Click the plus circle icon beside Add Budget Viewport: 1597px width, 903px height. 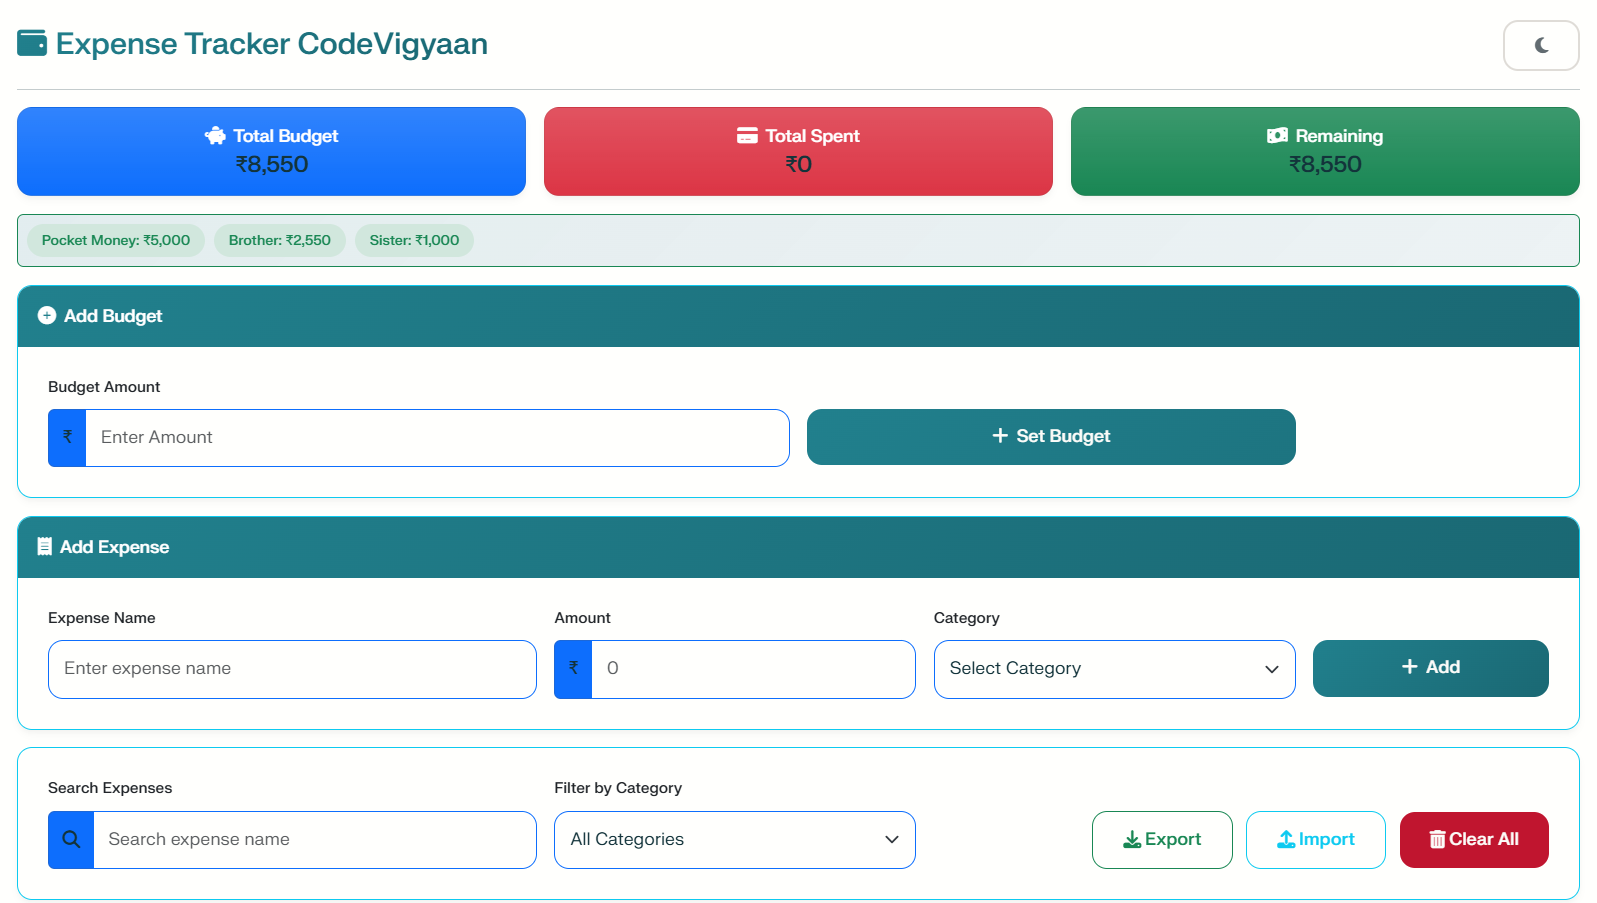pyautogui.click(x=47, y=316)
